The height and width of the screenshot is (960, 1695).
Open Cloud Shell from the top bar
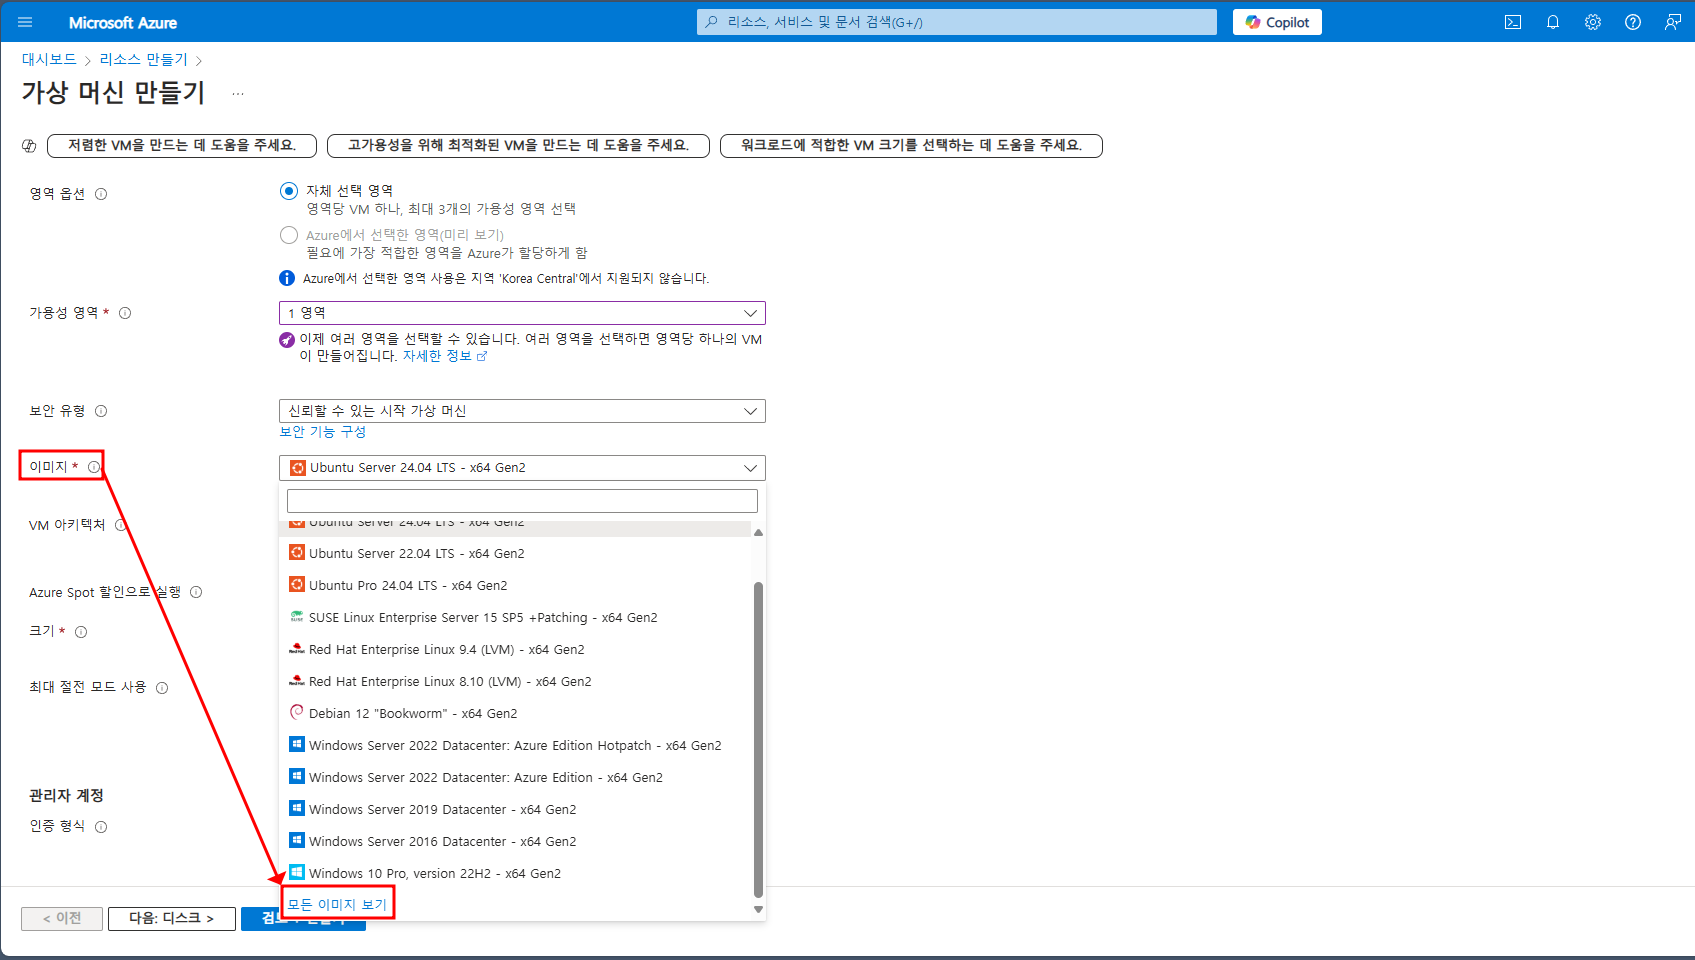1513,22
